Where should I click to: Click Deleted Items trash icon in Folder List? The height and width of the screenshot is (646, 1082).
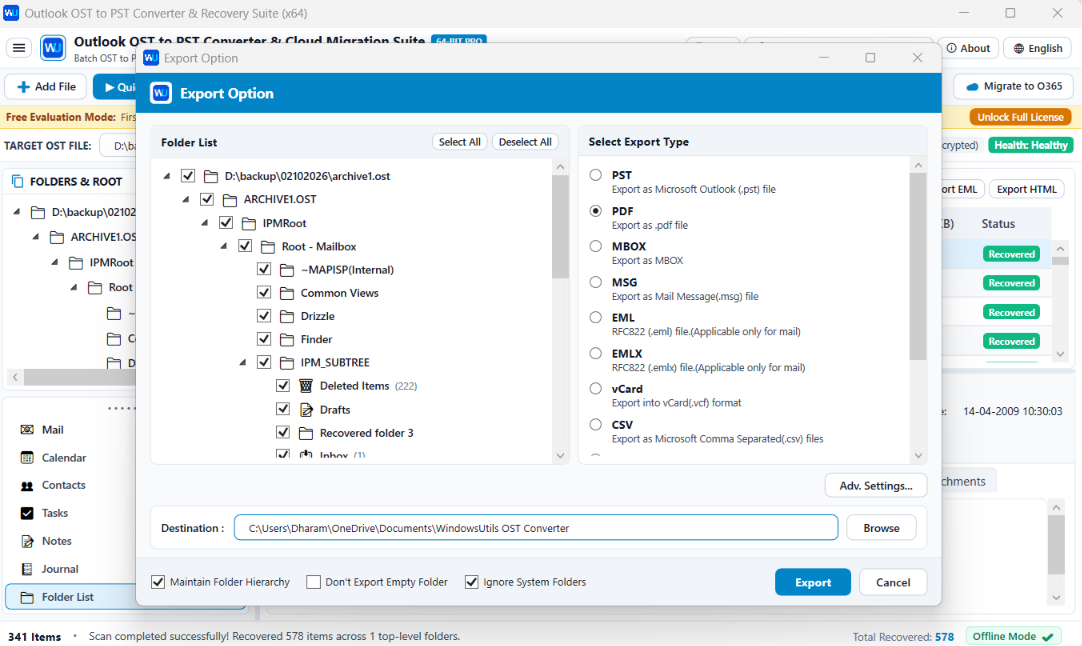point(306,386)
